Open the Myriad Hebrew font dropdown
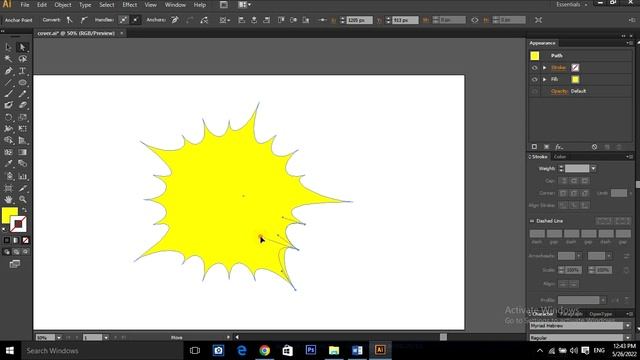 (x=627, y=326)
